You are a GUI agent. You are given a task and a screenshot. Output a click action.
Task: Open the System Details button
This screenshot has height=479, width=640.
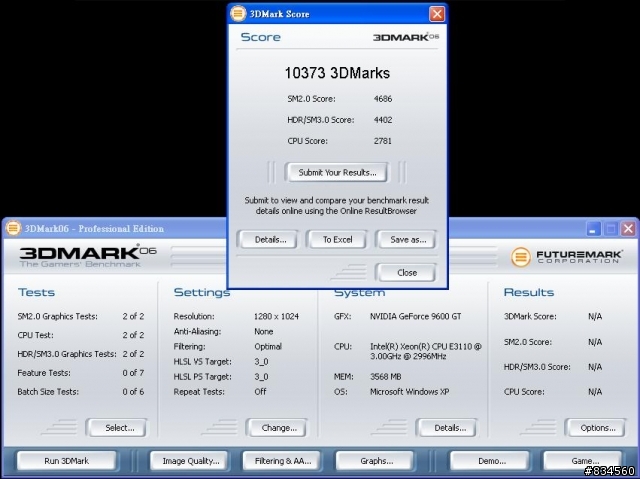point(447,428)
